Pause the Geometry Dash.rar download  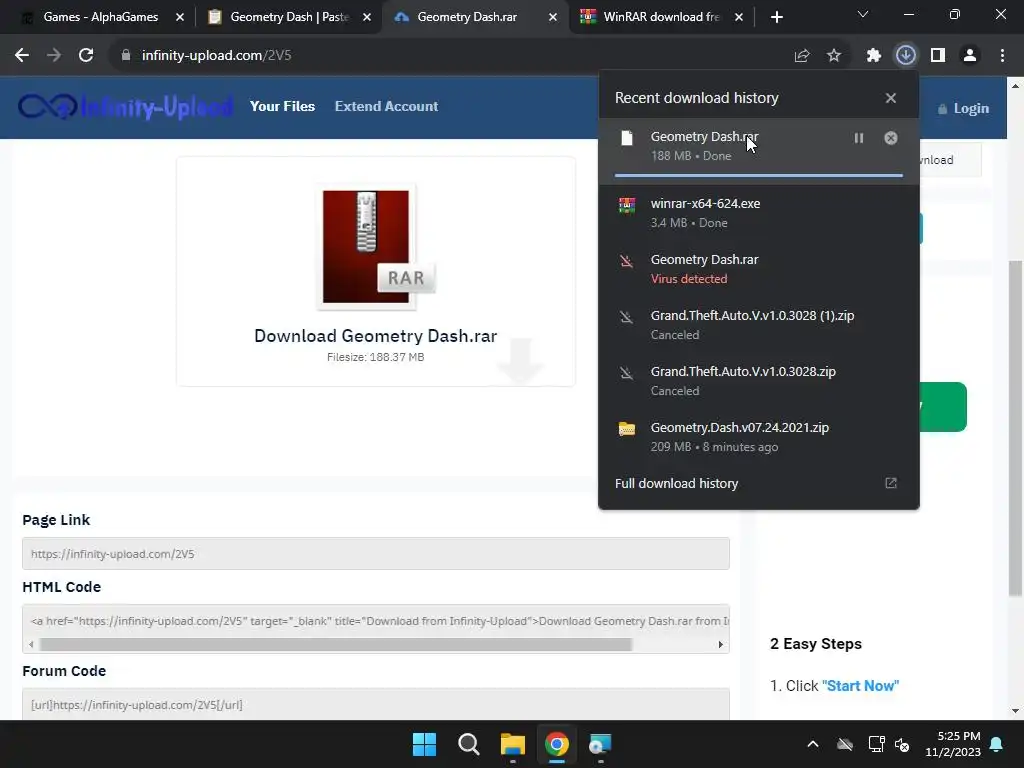[859, 138]
